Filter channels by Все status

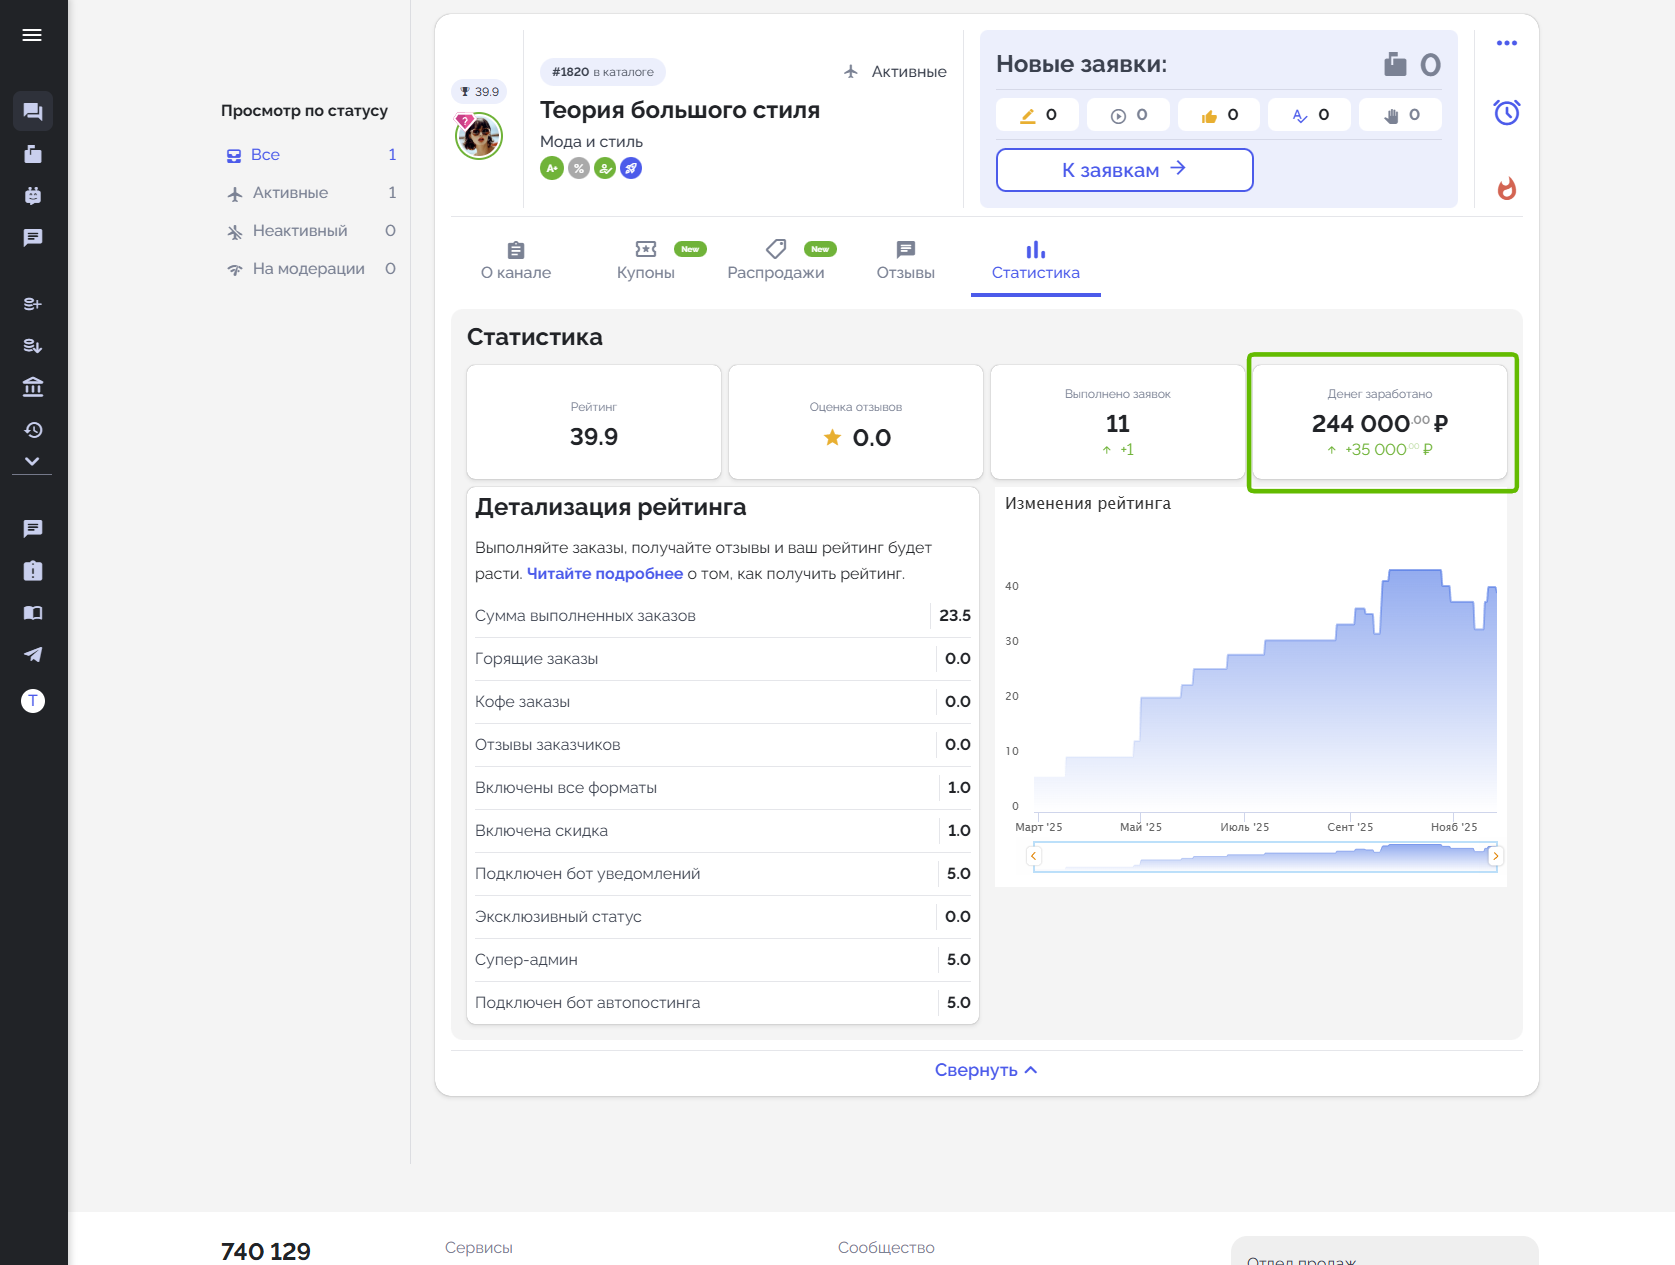(x=311, y=155)
